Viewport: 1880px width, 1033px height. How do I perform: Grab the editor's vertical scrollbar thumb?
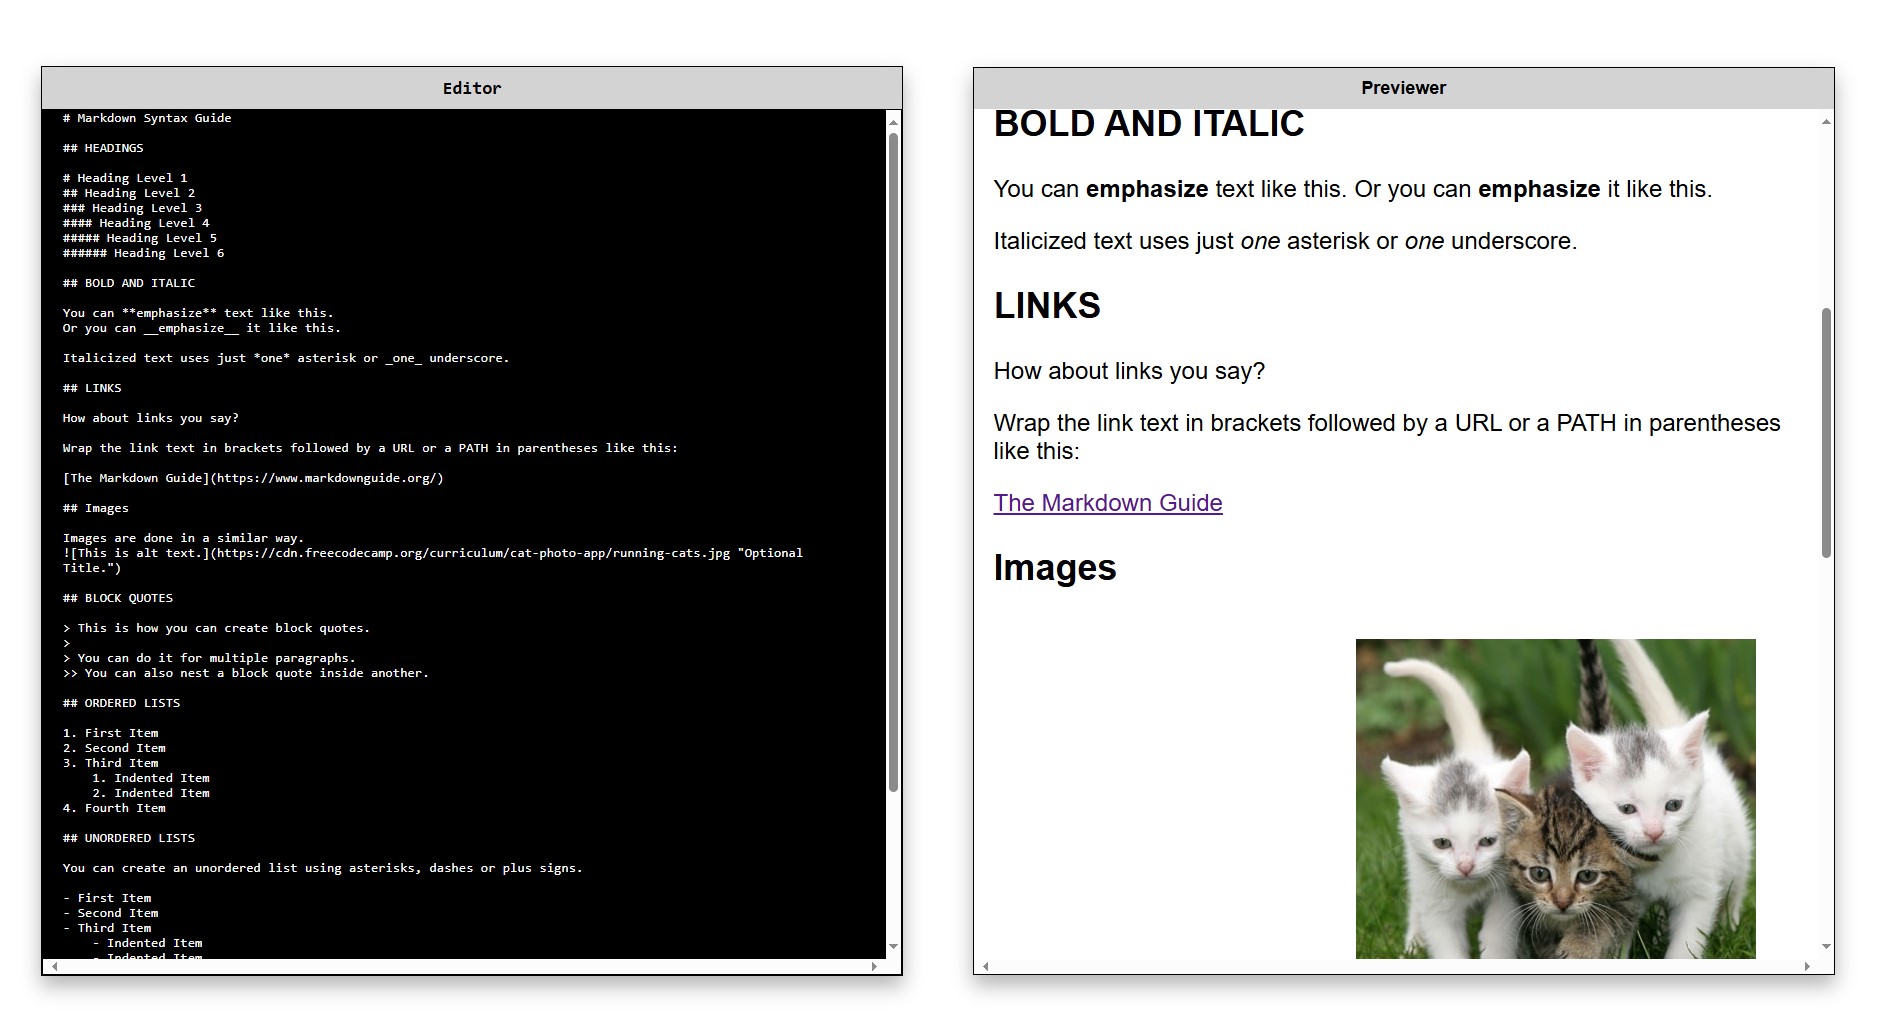pyautogui.click(x=893, y=460)
